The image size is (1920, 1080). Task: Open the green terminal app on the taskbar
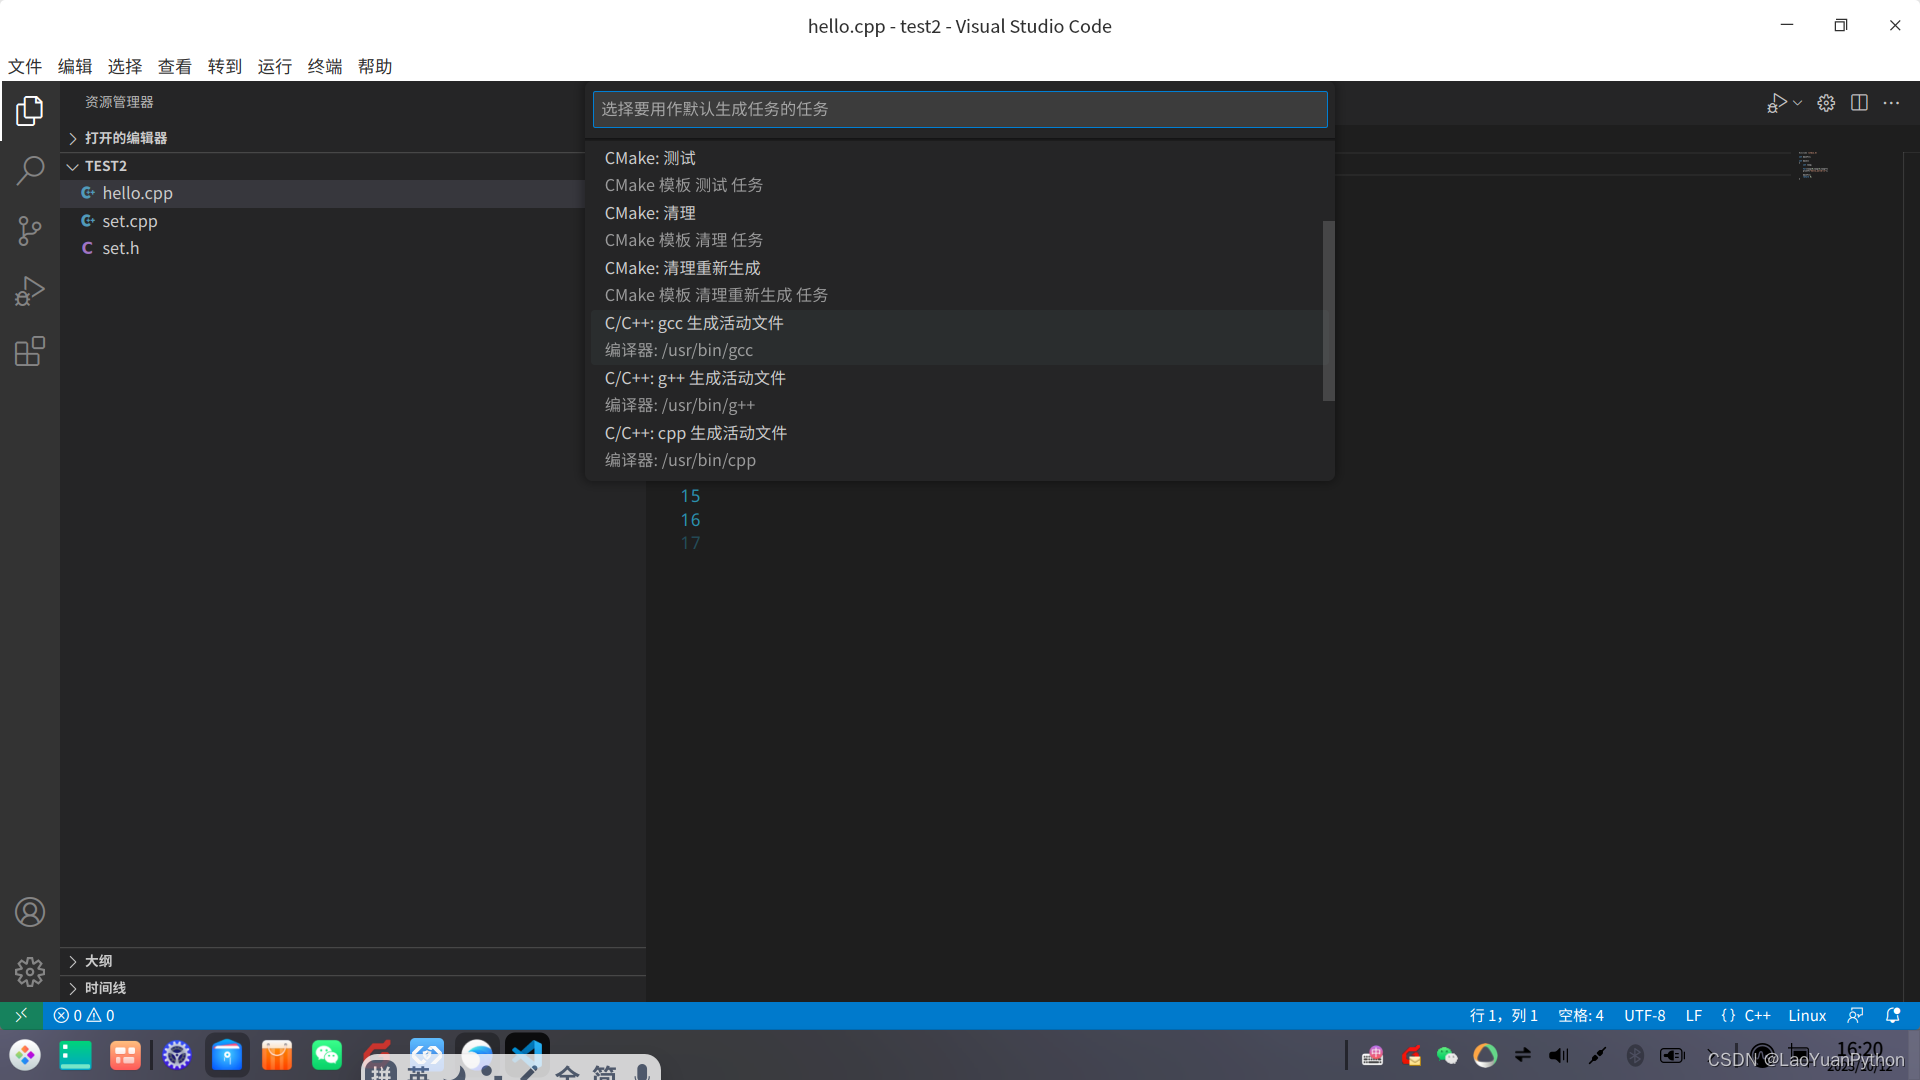75,1055
